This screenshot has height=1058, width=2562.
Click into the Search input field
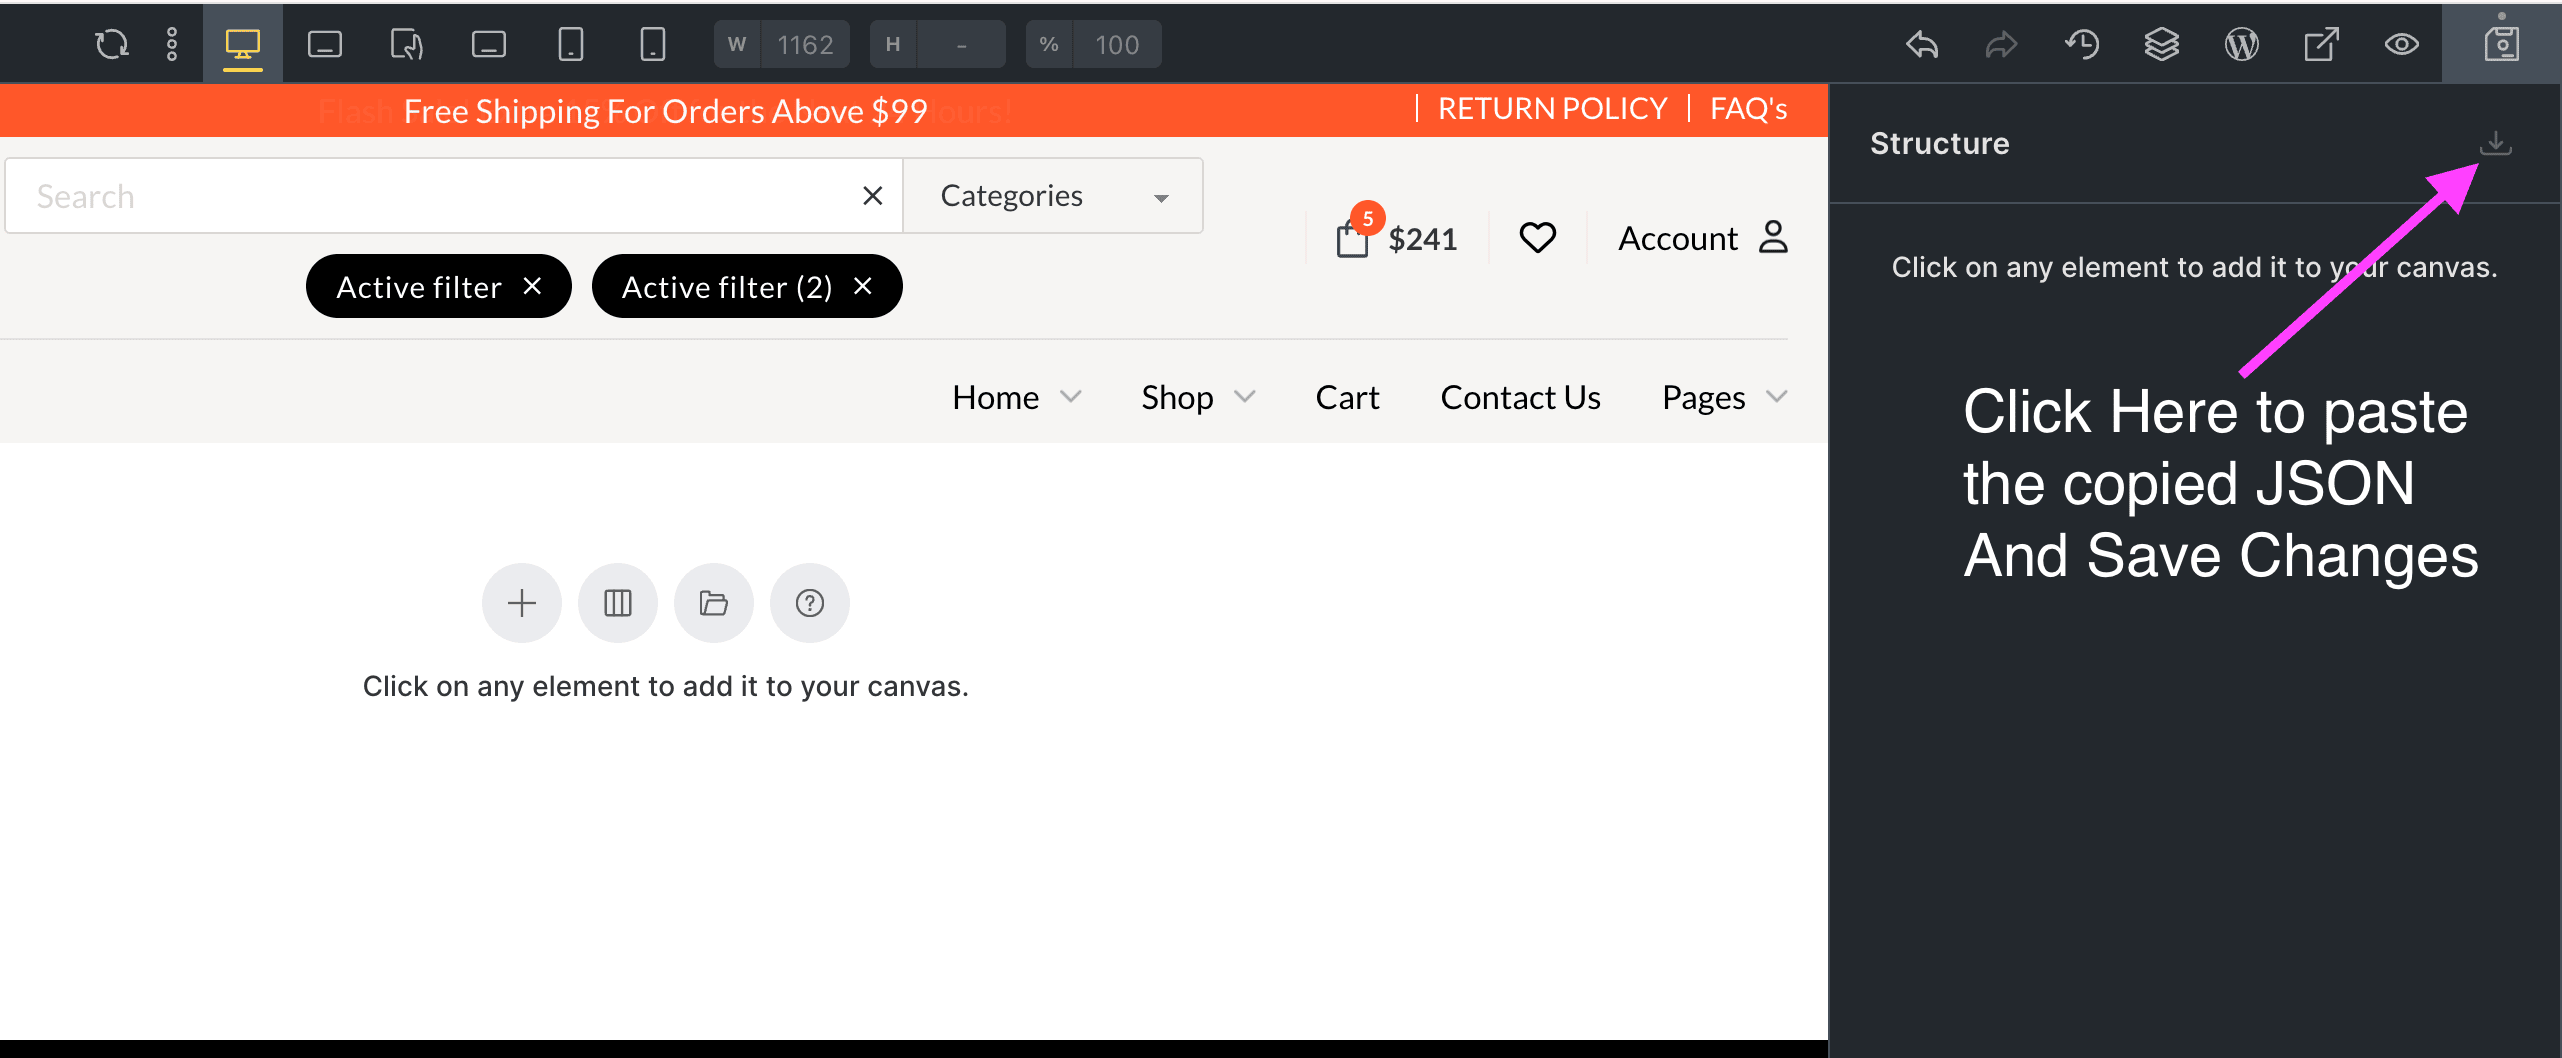coord(430,196)
